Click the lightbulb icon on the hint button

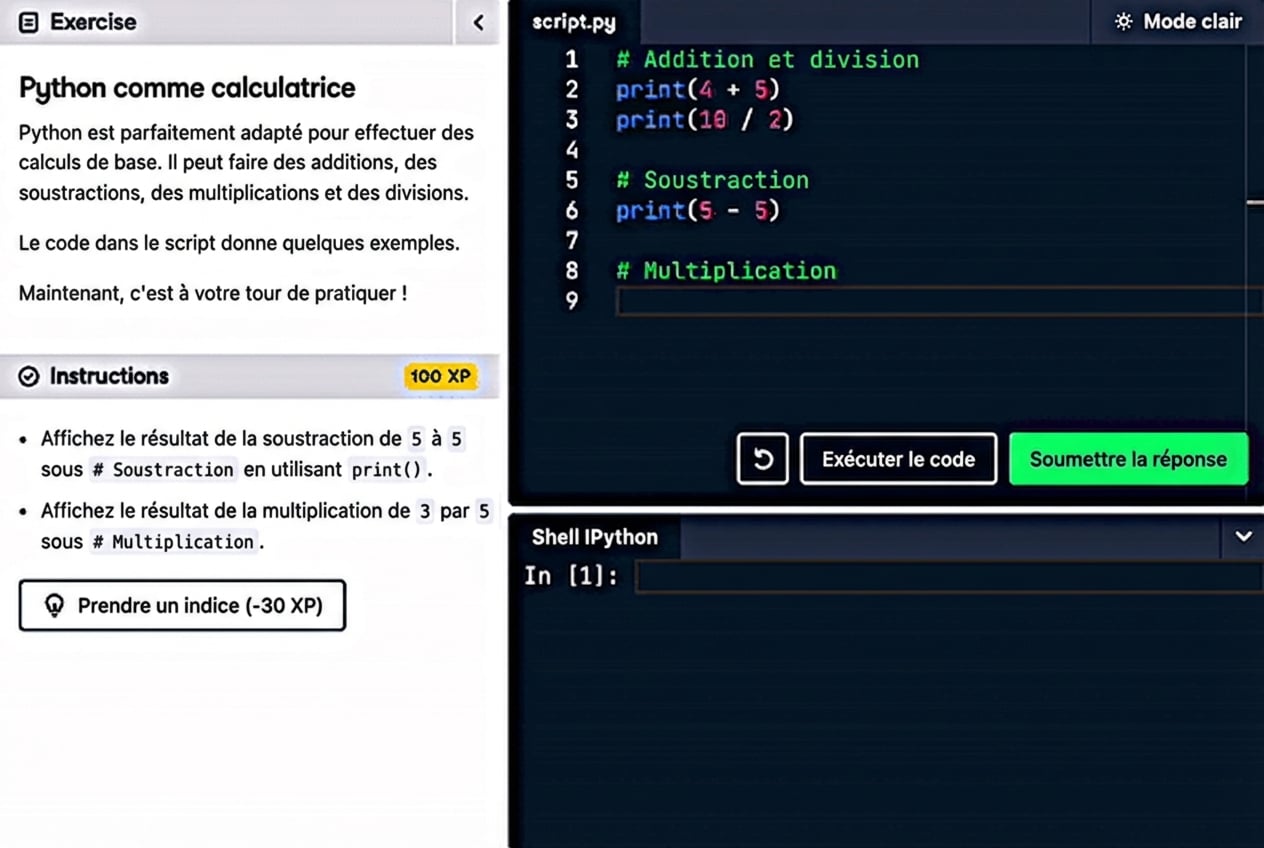pyautogui.click(x=54, y=605)
